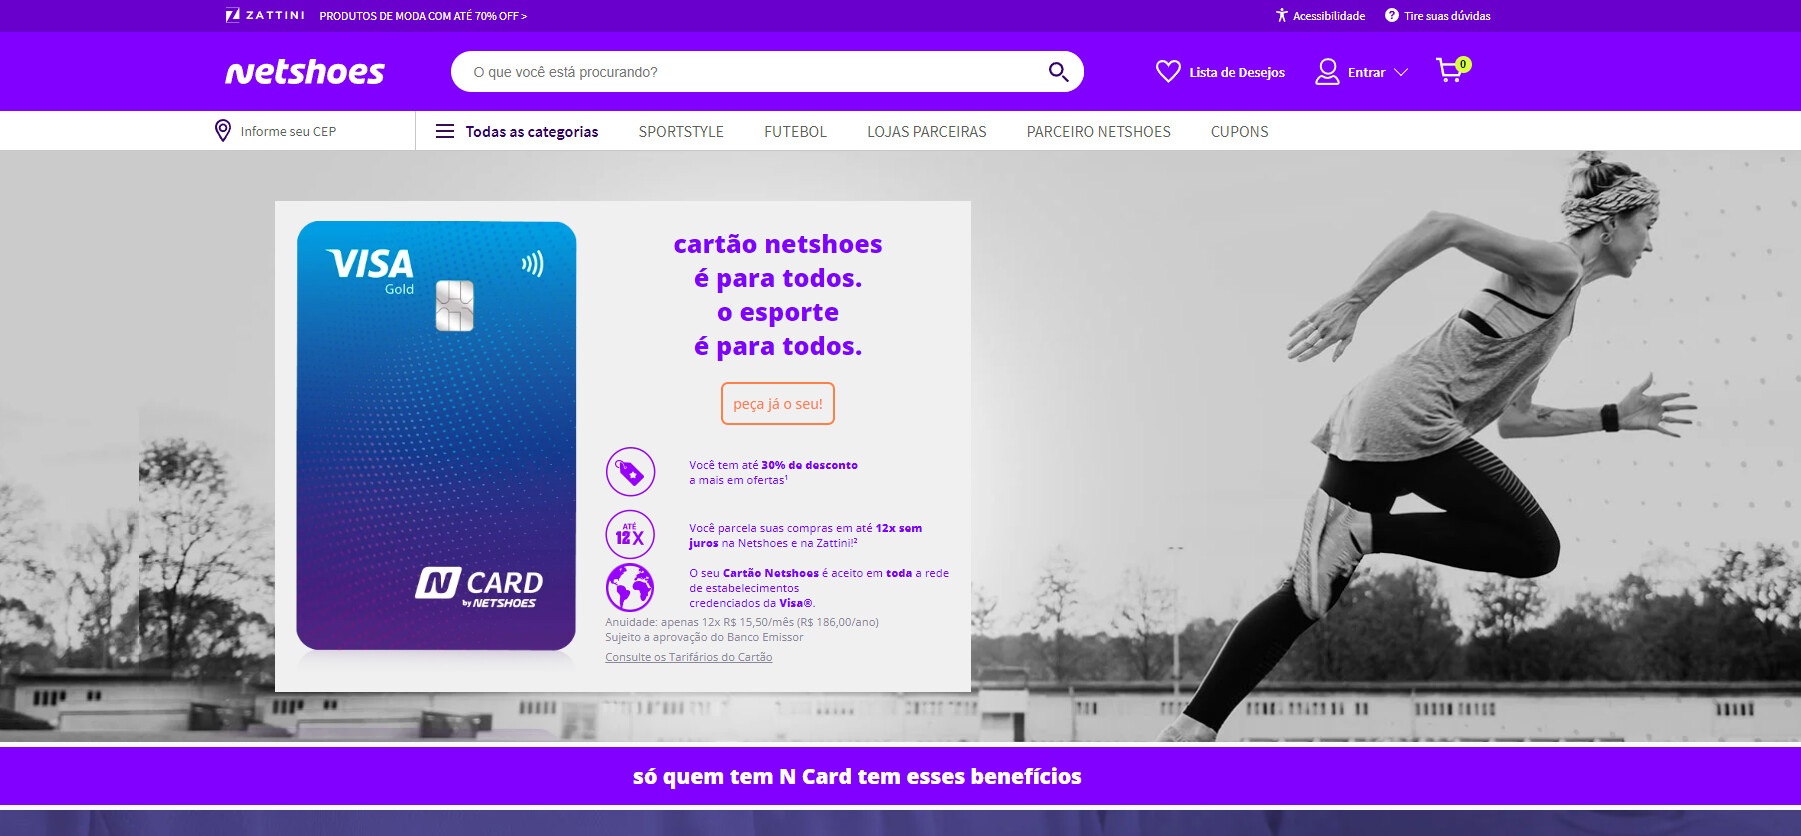Click the wishlist heart icon
The image size is (1801, 836).
(x=1168, y=72)
